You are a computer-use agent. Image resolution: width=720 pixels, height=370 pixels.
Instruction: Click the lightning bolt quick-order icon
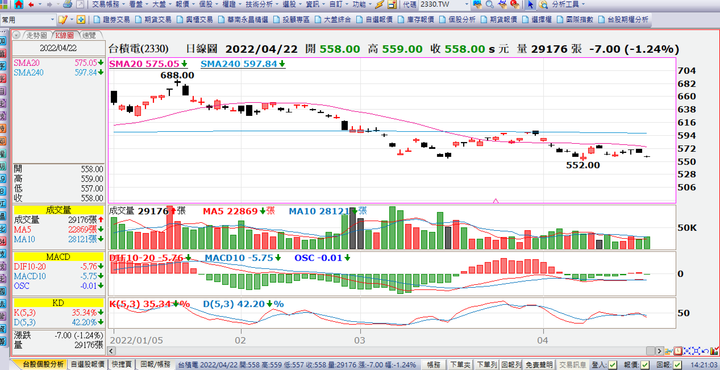point(379,5)
